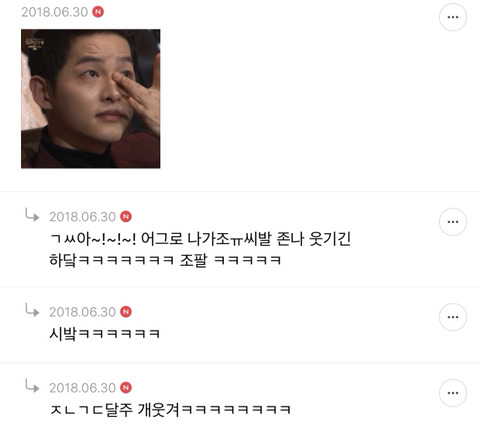The image size is (480, 432).
Task: Click the N badge on the 개웃겨 reply
Action: pyautogui.click(x=126, y=388)
